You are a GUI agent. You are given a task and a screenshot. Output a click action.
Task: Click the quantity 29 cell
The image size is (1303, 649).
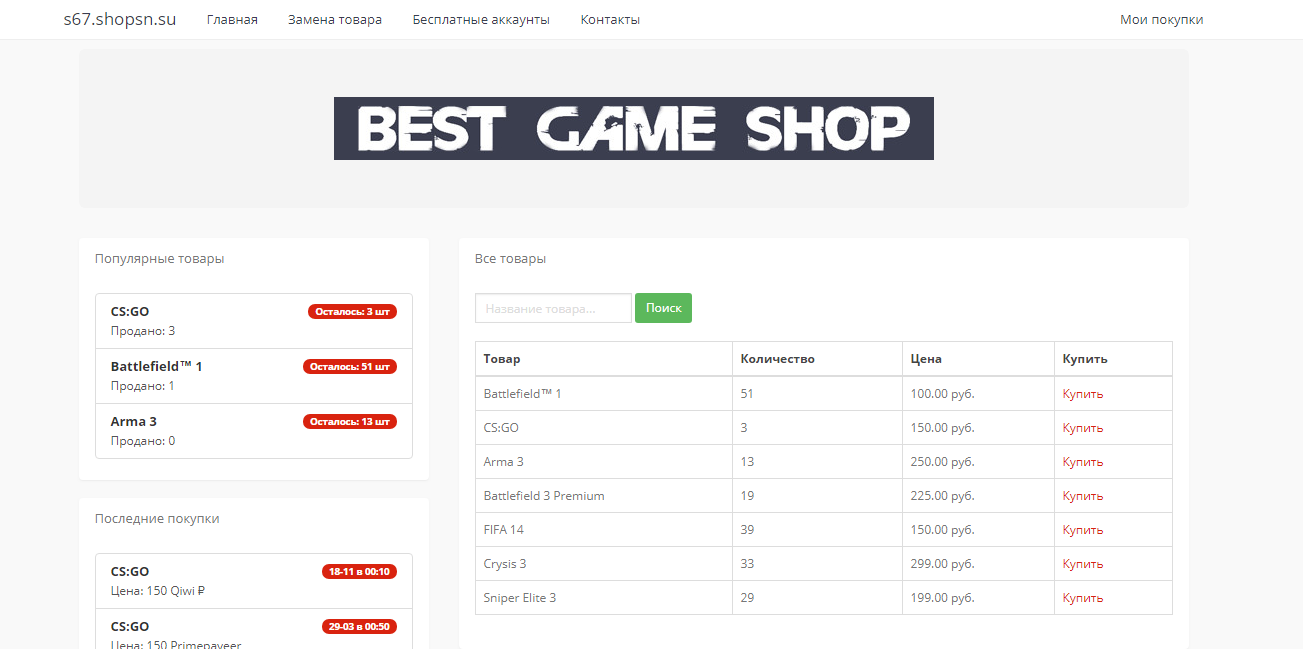point(817,598)
